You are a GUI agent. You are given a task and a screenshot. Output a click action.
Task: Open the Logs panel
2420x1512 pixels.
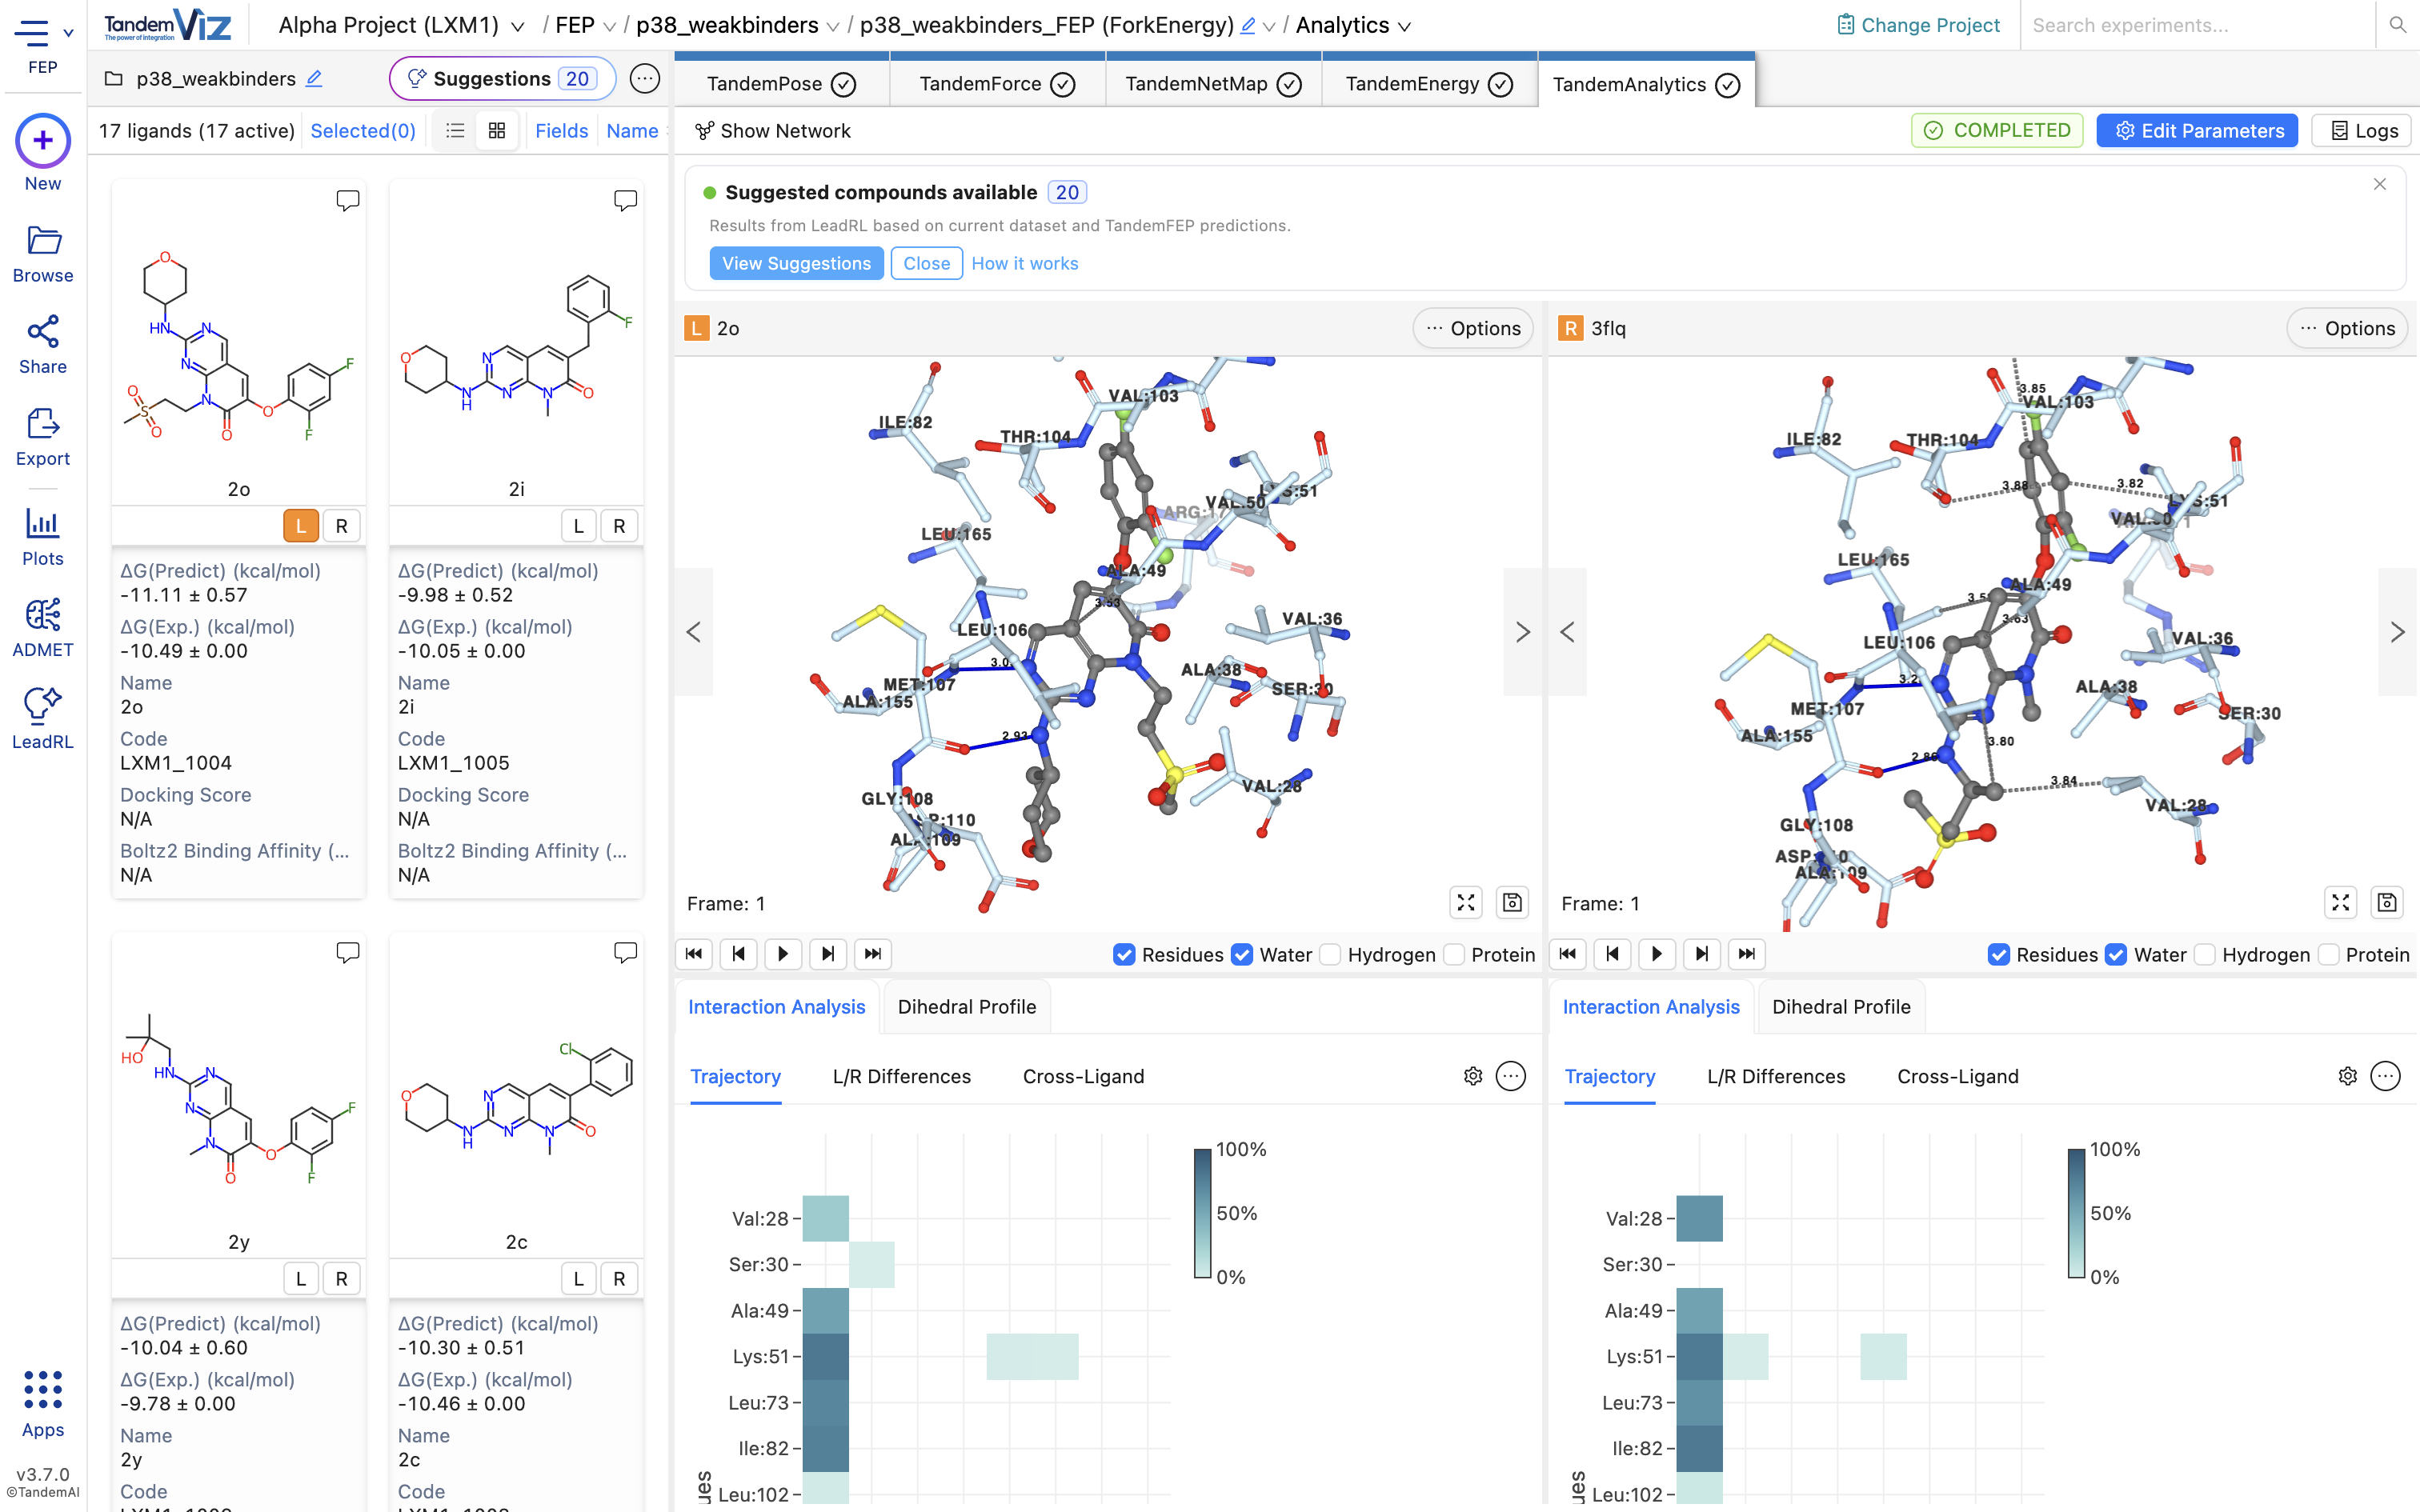click(x=2361, y=130)
